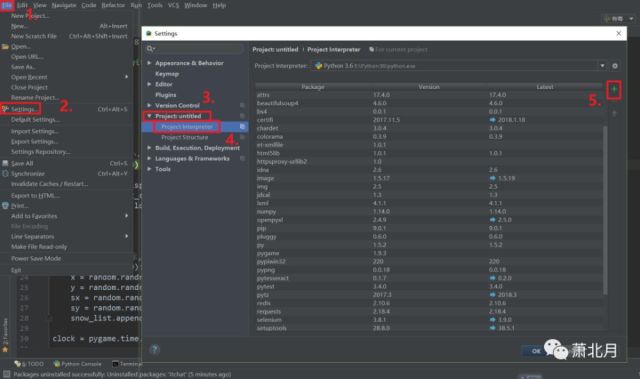The height and width of the screenshot is (379, 640).
Task: Expand Appearance & Behavior tree arrow
Action: 149,63
